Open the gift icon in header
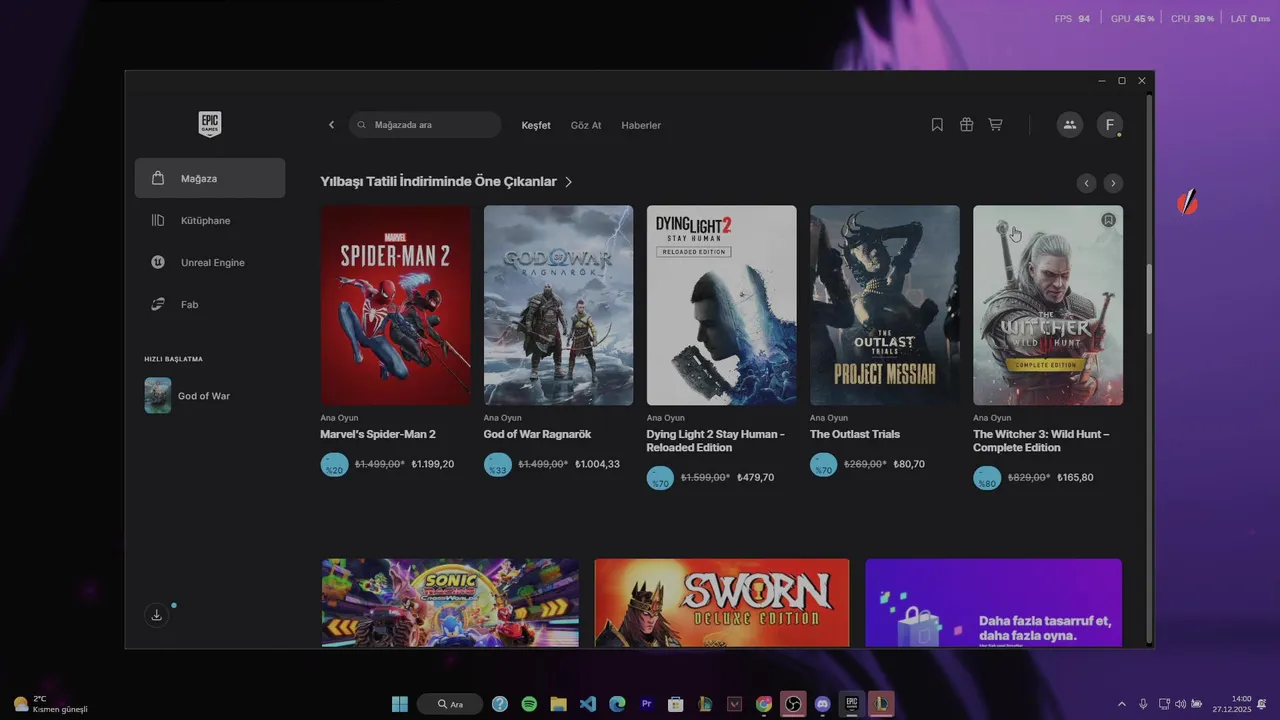 pos(966,125)
